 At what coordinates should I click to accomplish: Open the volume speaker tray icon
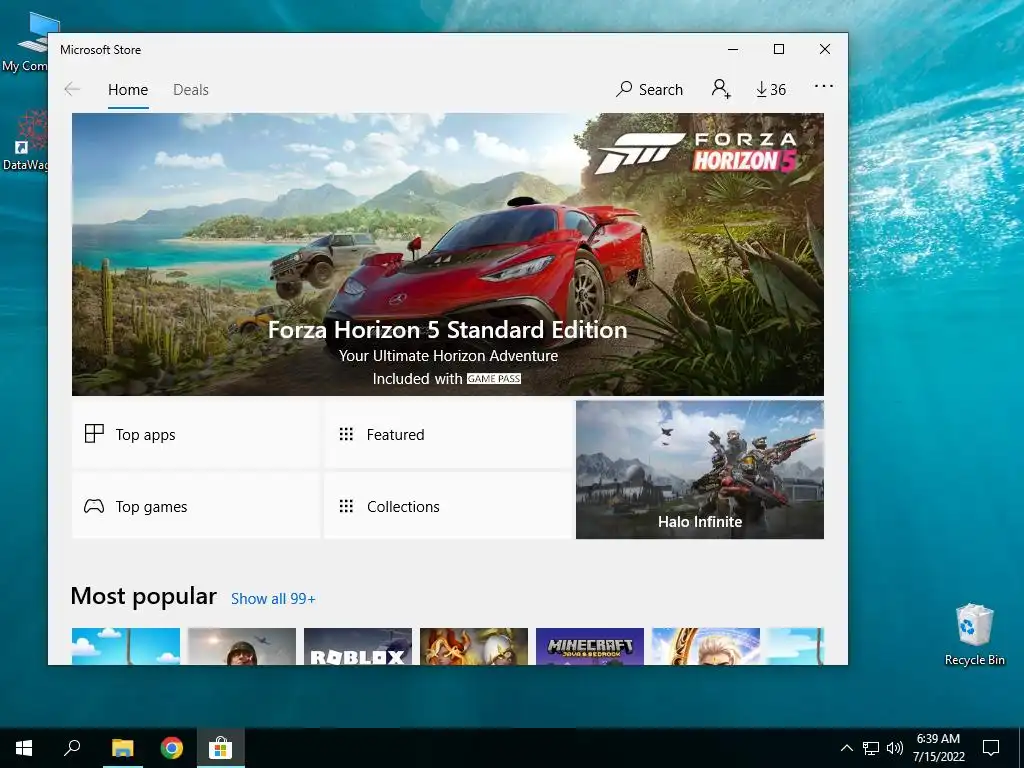(895, 748)
